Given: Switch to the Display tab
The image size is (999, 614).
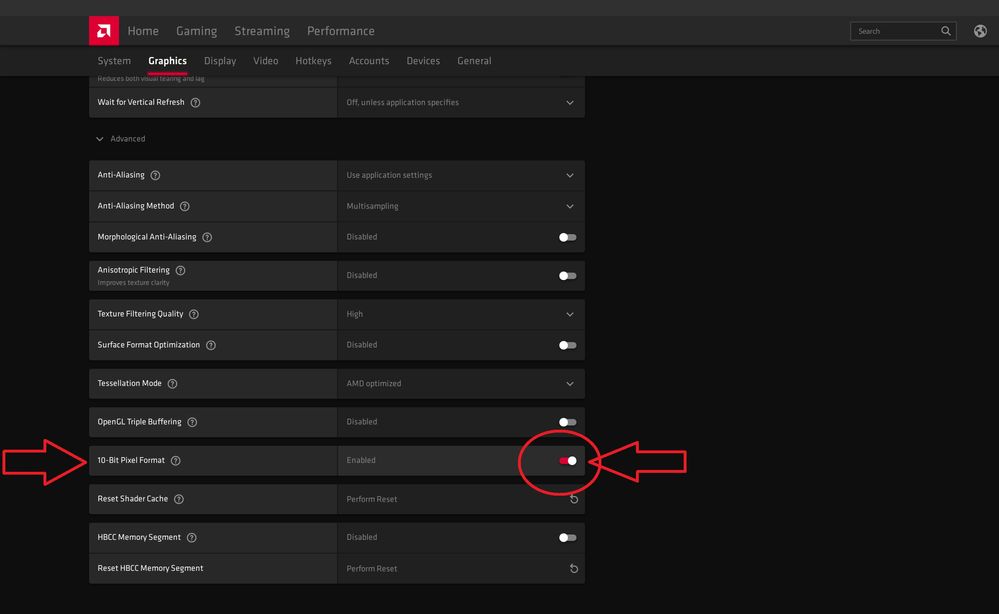Looking at the screenshot, I should pos(220,61).
